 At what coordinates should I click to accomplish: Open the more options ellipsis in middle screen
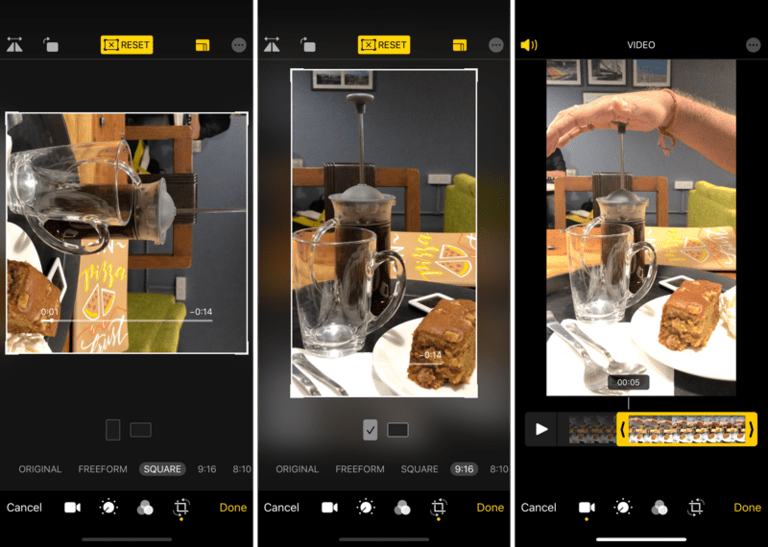(496, 45)
